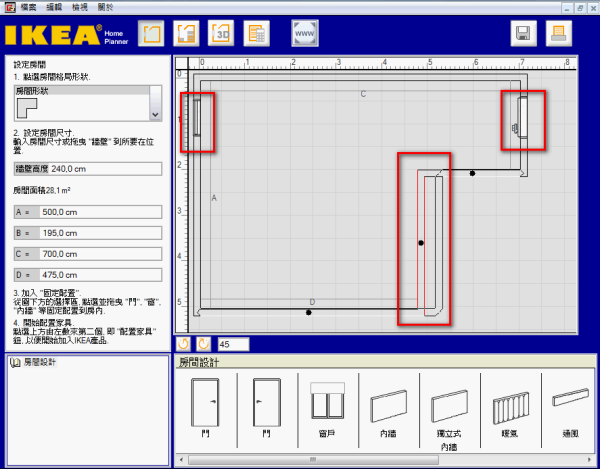Select the 房間設計 tree item in left panel
Viewport: 600px width, 469px height.
pyautogui.click(x=39, y=362)
